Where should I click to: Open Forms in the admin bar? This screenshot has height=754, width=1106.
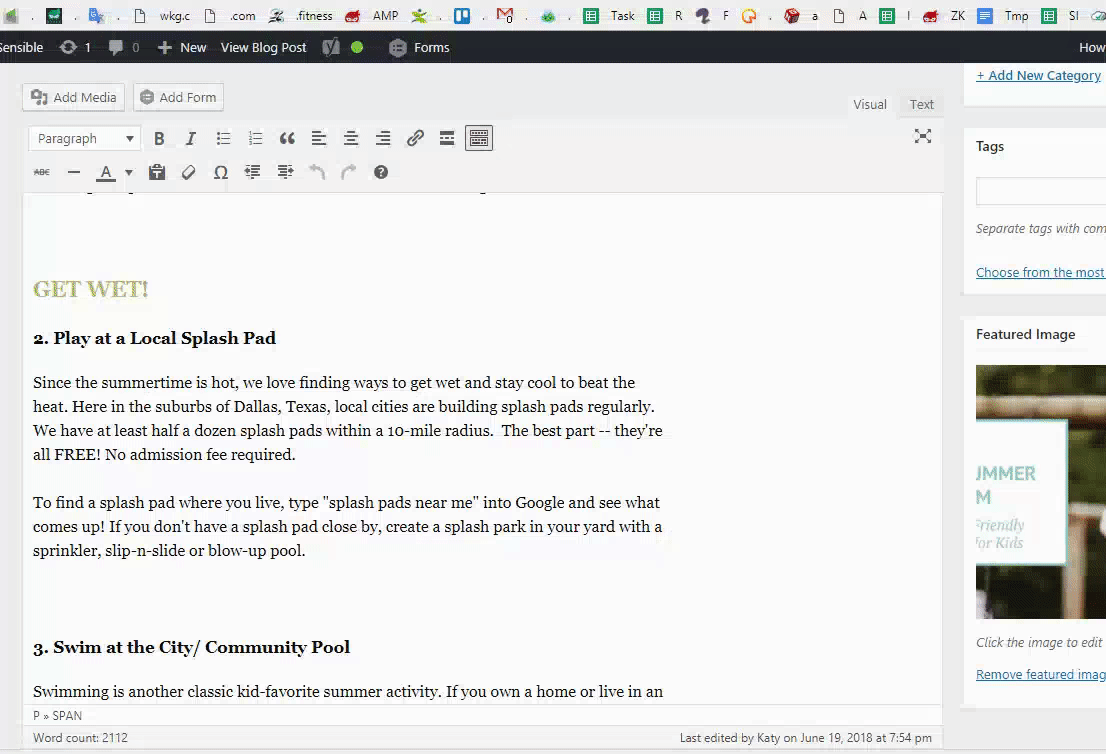tap(420, 47)
